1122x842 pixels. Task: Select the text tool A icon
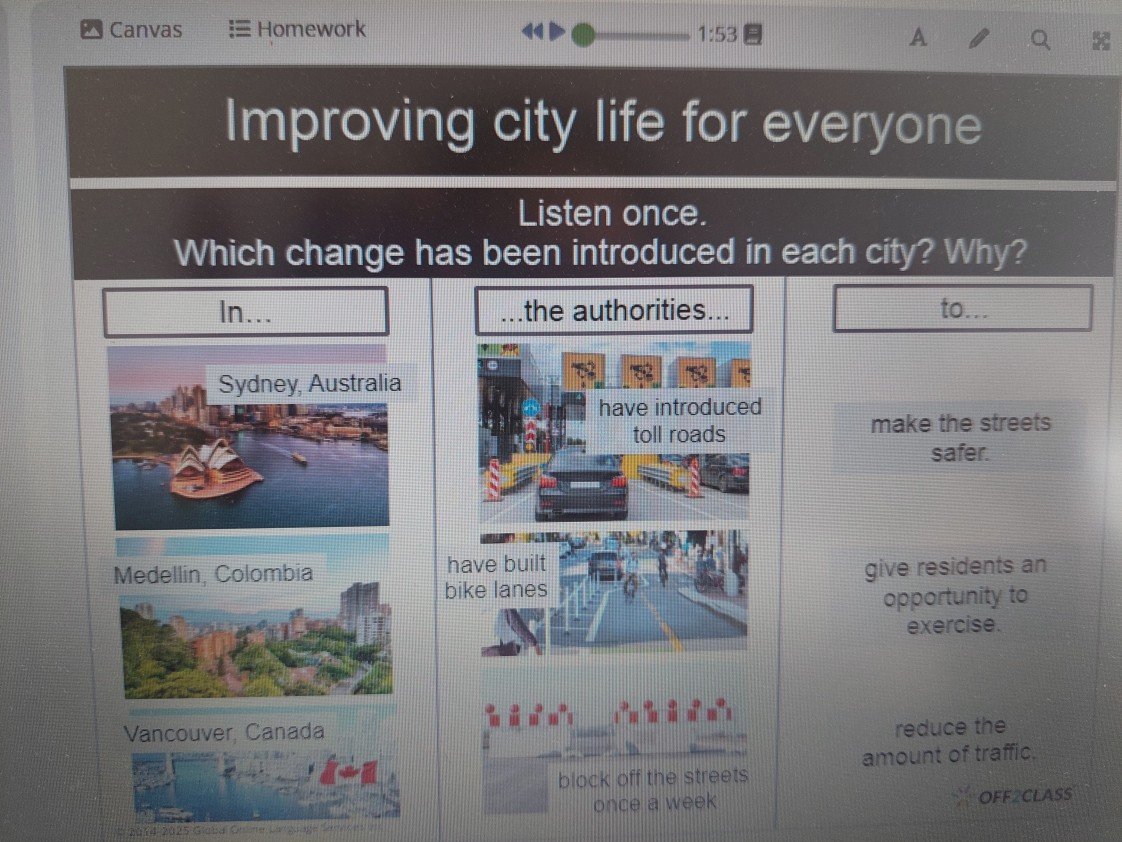click(x=917, y=39)
